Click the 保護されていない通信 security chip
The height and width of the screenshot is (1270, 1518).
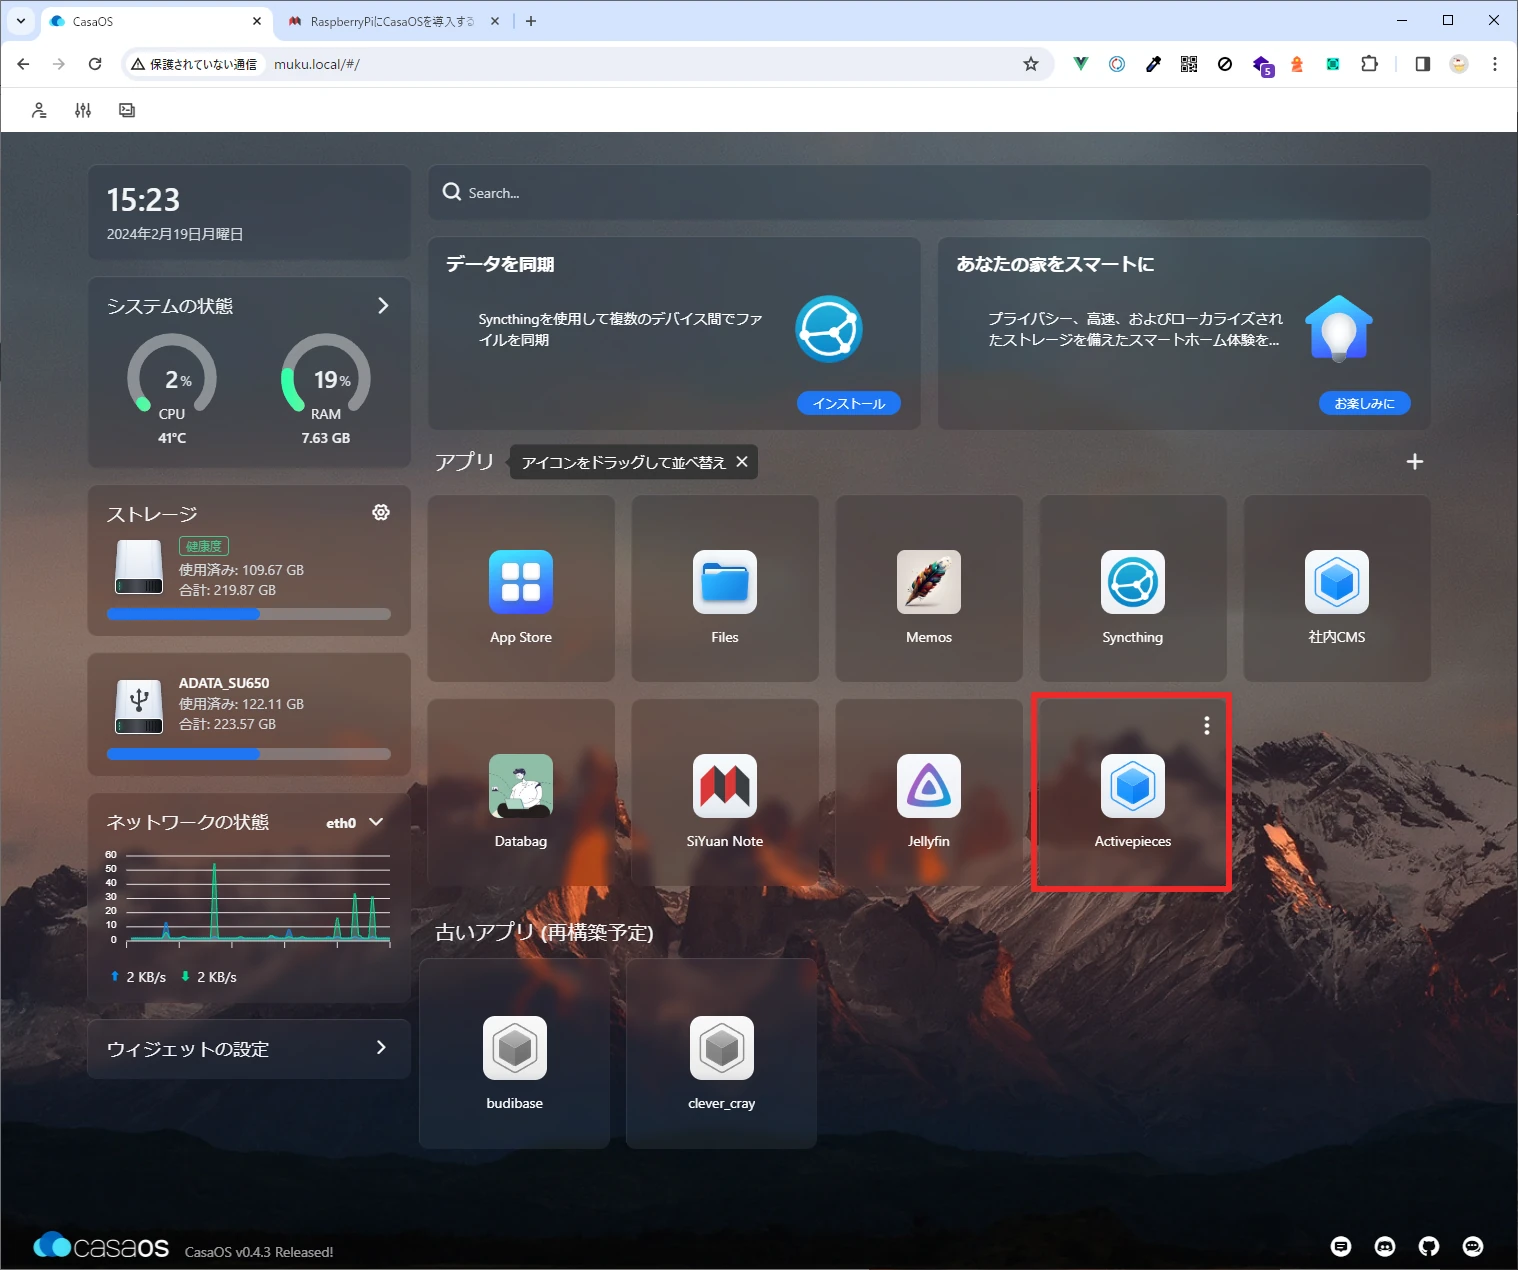point(194,64)
